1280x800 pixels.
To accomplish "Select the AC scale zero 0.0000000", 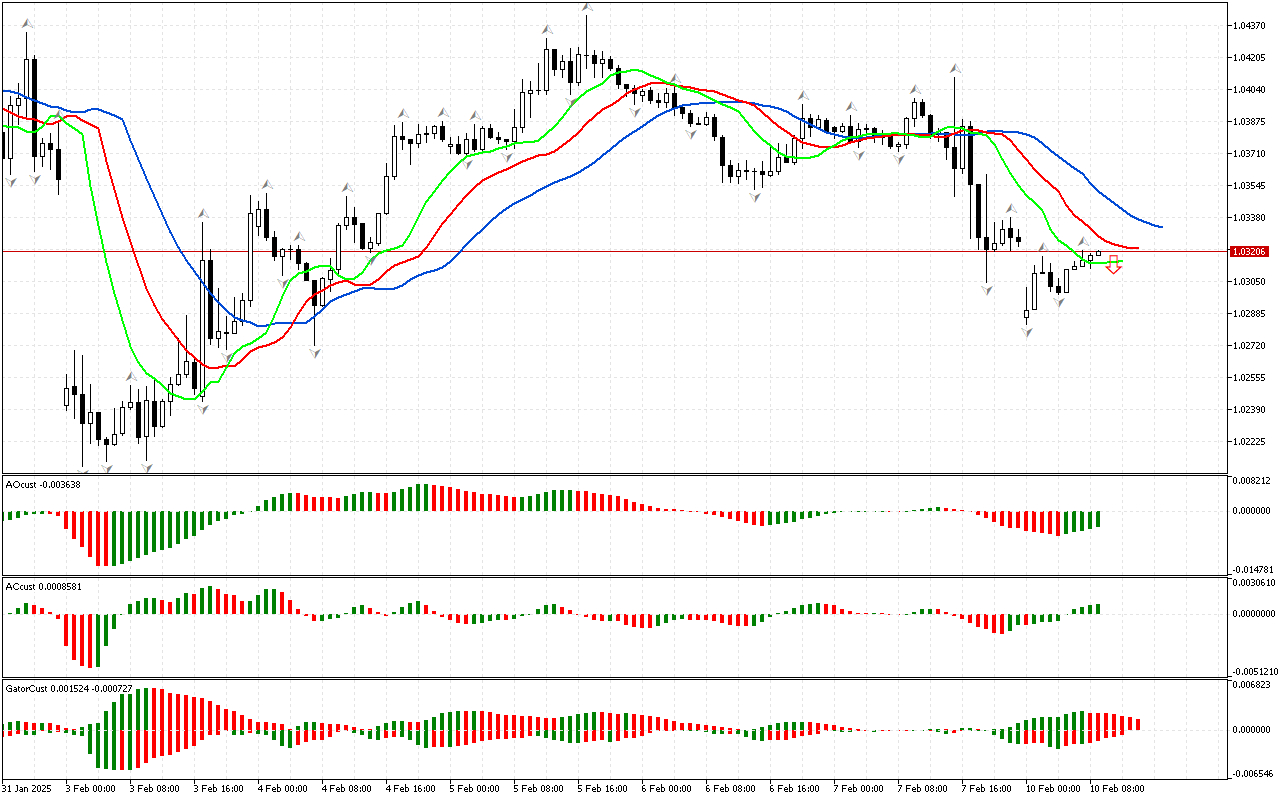I will tap(1255, 614).
